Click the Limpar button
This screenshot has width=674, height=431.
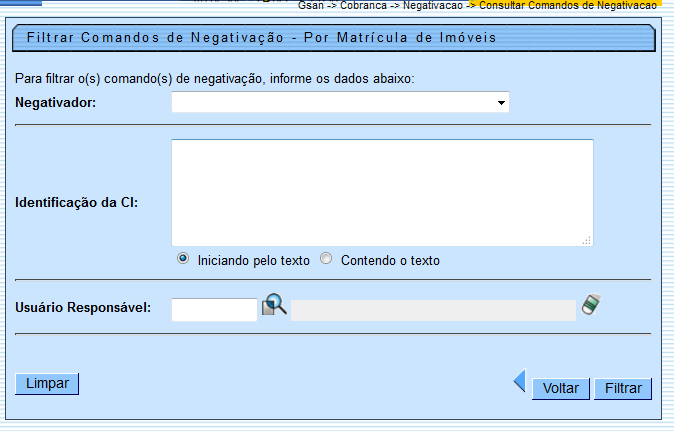pos(47,384)
